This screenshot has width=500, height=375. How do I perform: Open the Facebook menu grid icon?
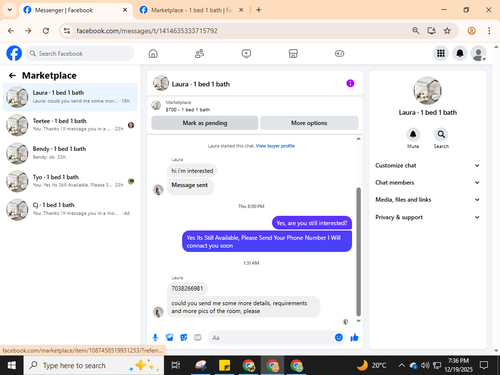(x=441, y=53)
